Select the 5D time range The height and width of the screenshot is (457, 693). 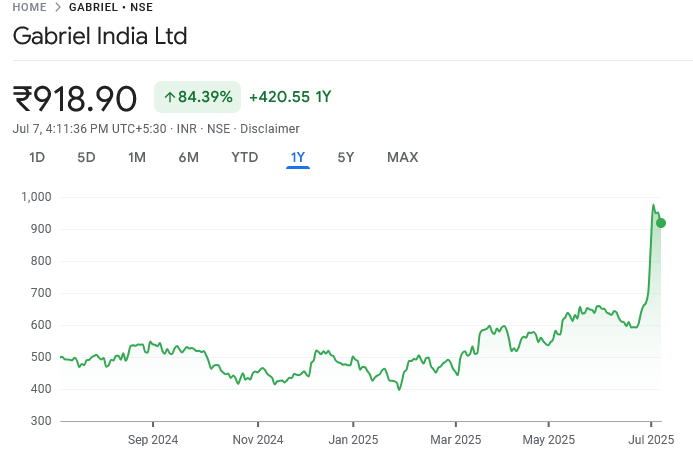(87, 157)
